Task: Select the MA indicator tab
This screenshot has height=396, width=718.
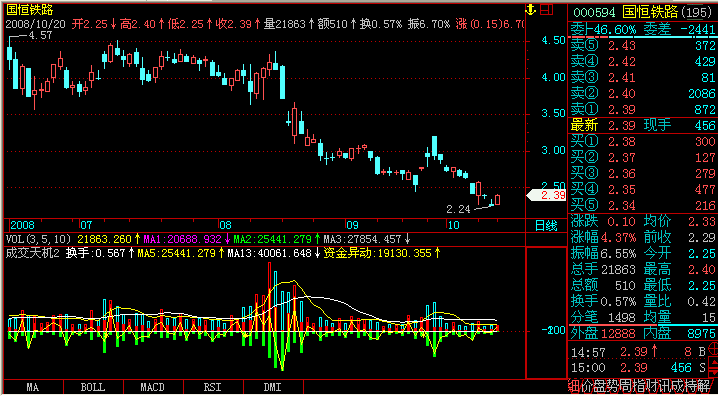Action: pos(33,387)
